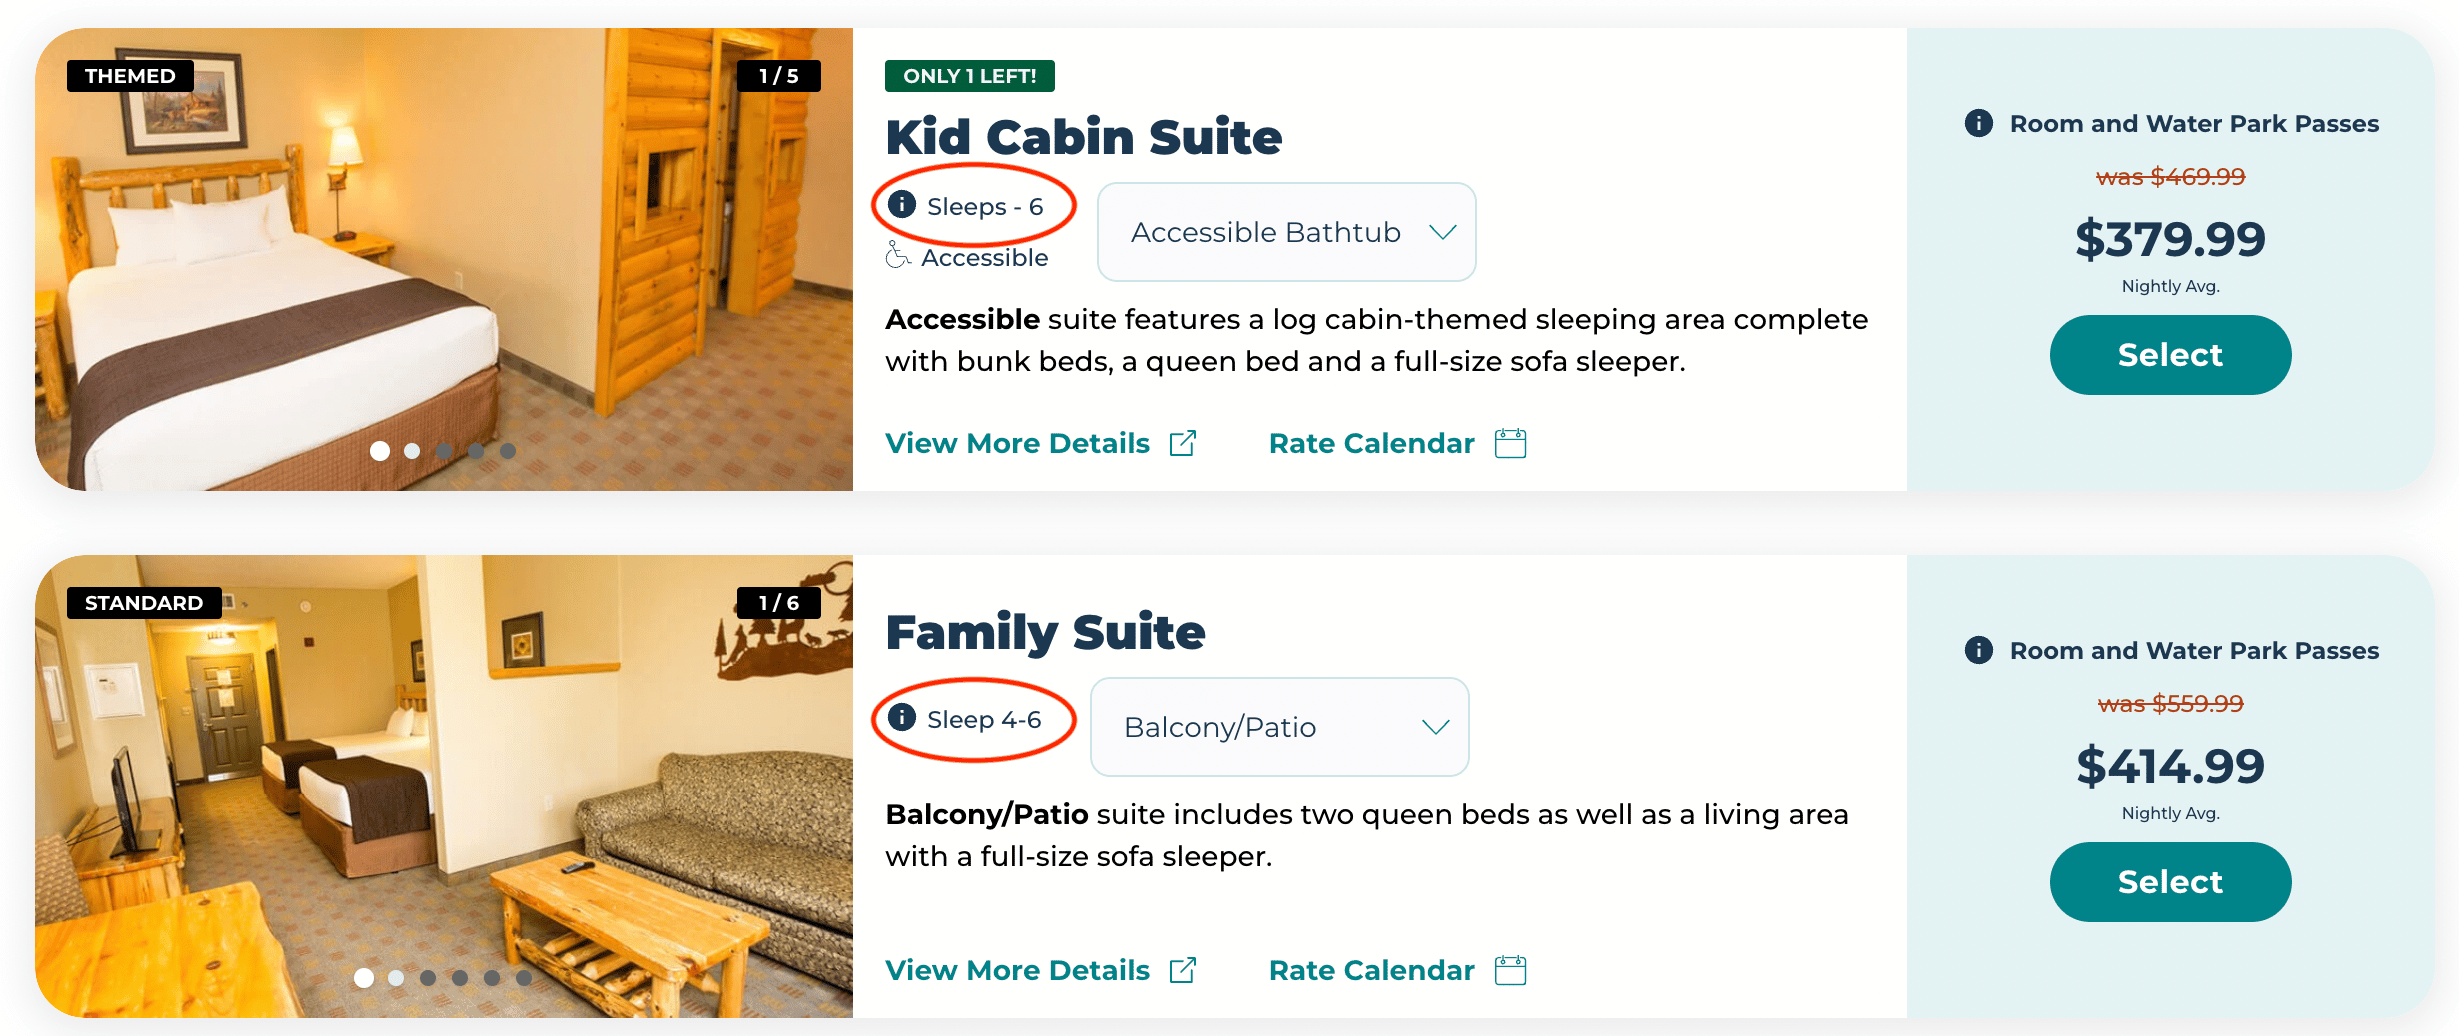Image resolution: width=2459 pixels, height=1036 pixels.
Task: Click Family Suite rate calendar icon
Action: pos(1510,970)
